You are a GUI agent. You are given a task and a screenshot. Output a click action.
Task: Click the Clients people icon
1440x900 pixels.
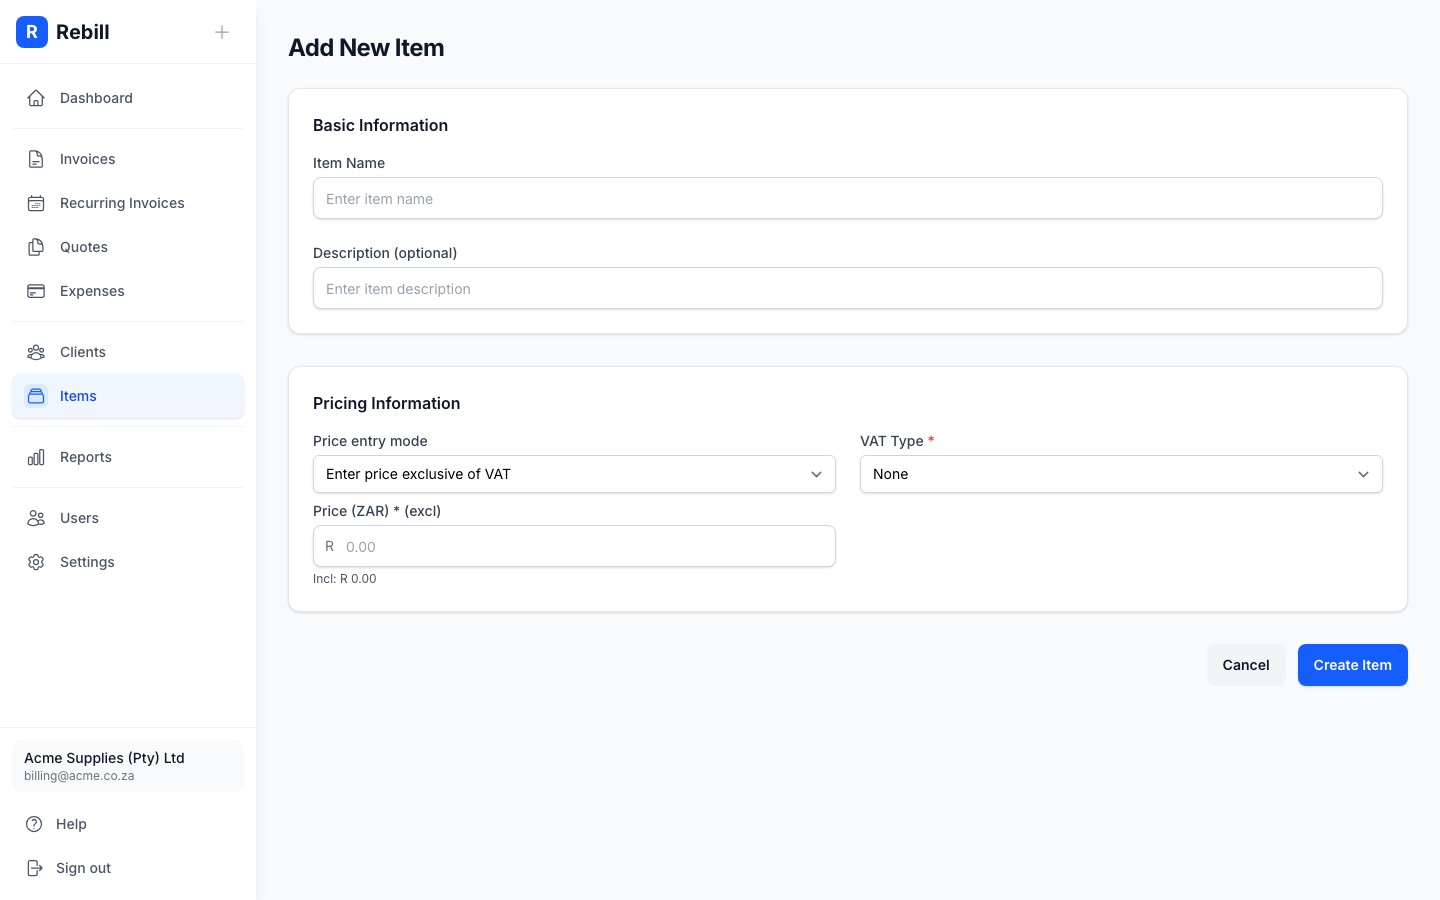[36, 352]
